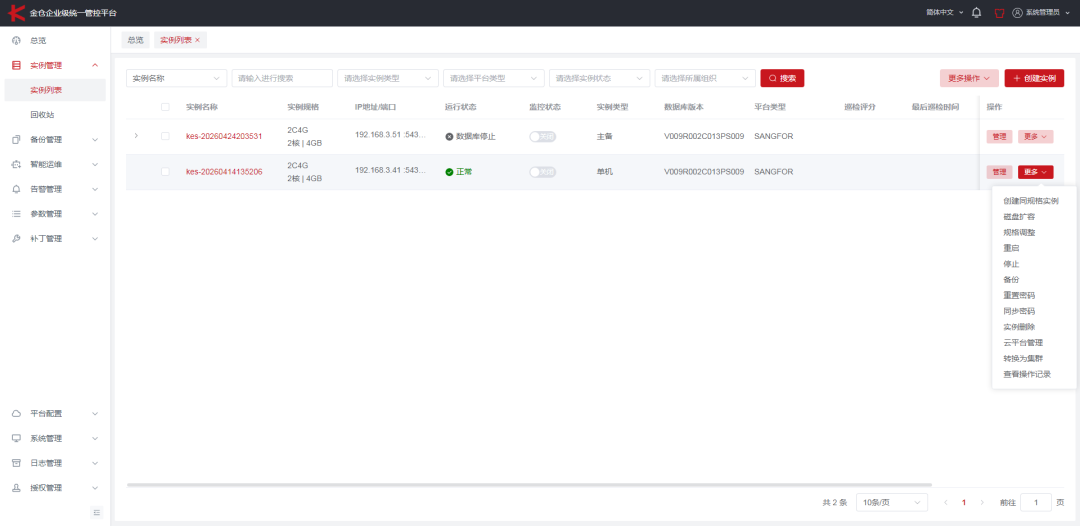Click the 系统管理 monitor icon
This screenshot has width=1080, height=526.
[17, 439]
